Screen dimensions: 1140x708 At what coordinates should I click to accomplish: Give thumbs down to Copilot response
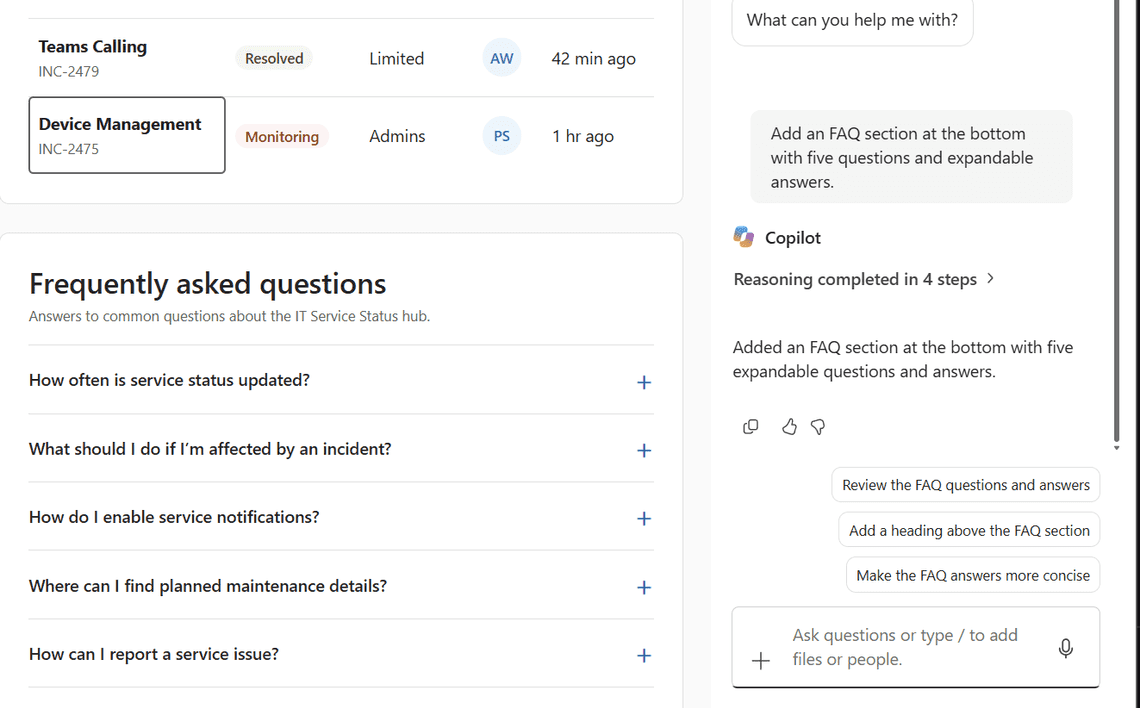[x=818, y=427]
